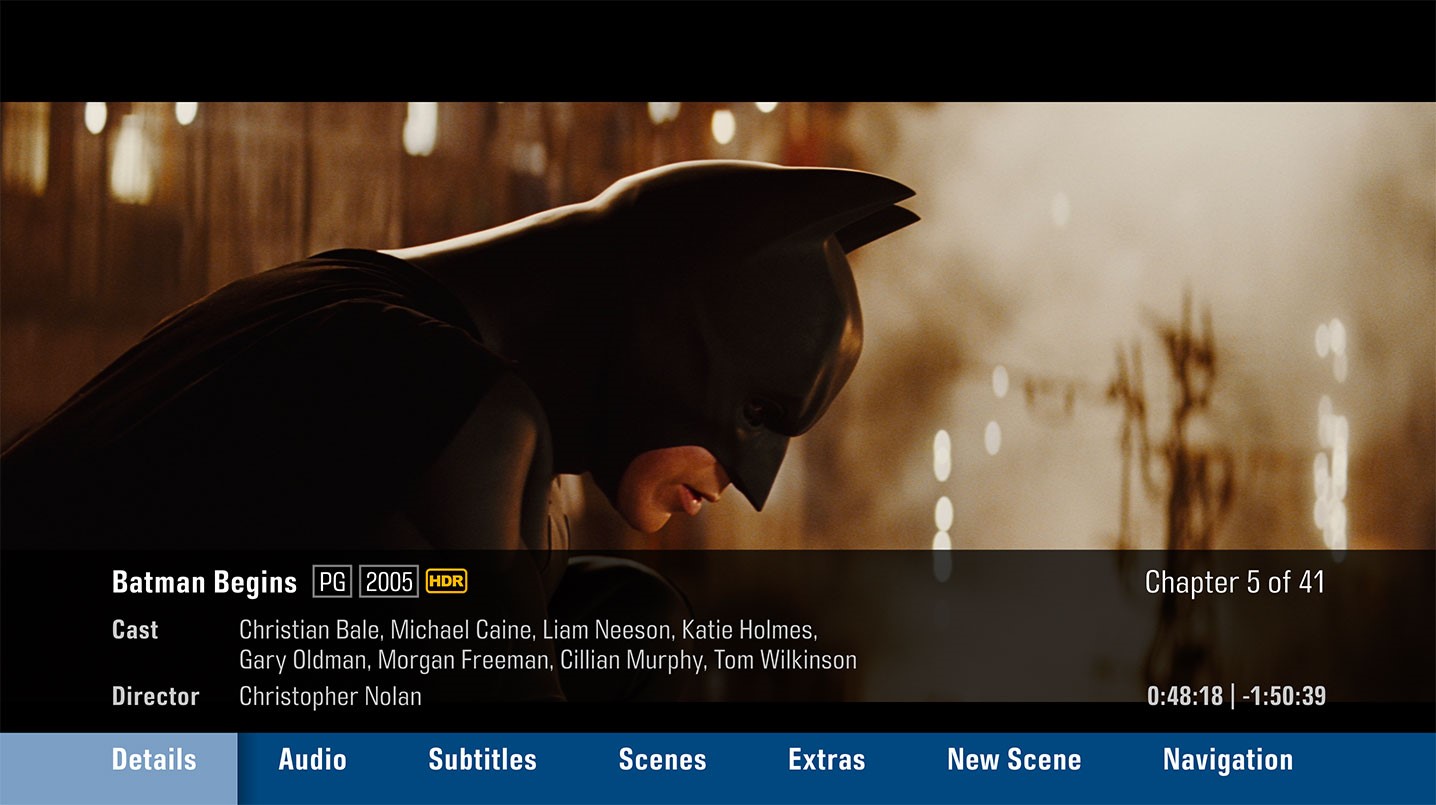Screen dimensions: 1436x805
Task: Click the 2005 year badge
Action: tap(389, 582)
